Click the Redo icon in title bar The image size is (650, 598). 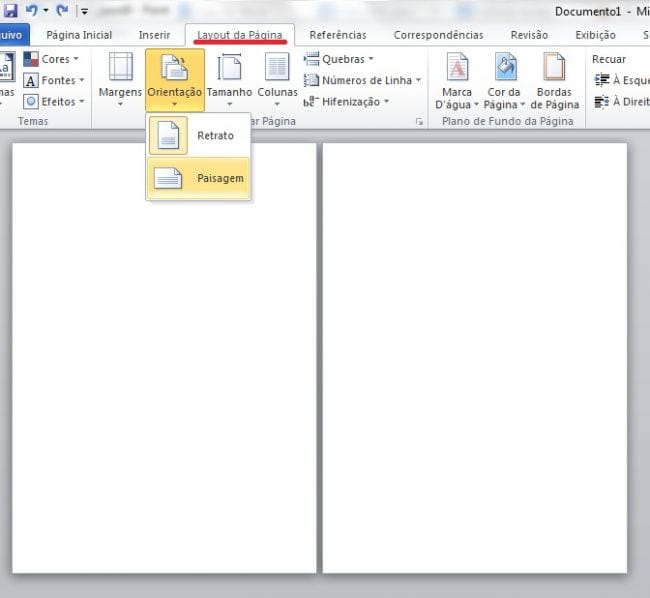click(x=62, y=11)
